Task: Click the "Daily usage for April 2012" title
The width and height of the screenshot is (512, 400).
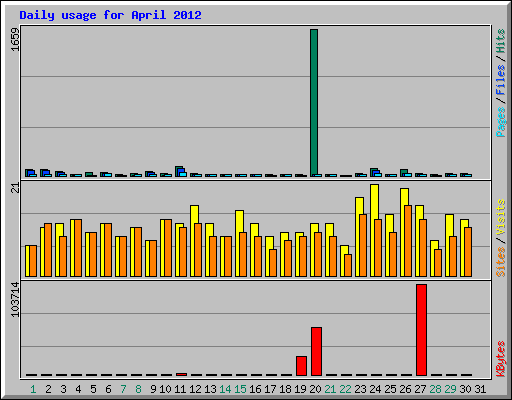Action: 110,15
